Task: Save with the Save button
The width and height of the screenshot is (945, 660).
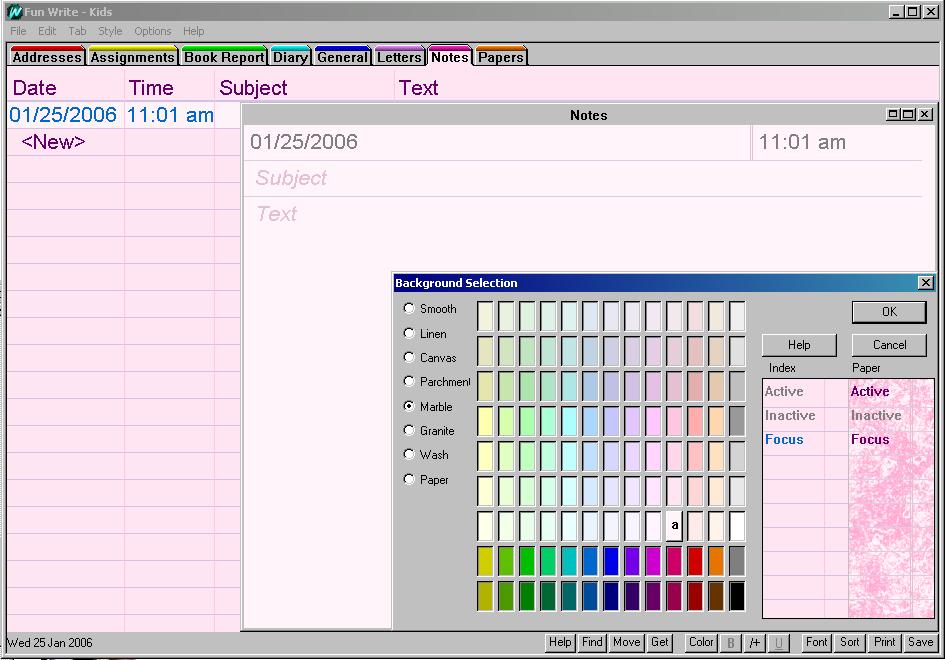Action: [x=920, y=643]
